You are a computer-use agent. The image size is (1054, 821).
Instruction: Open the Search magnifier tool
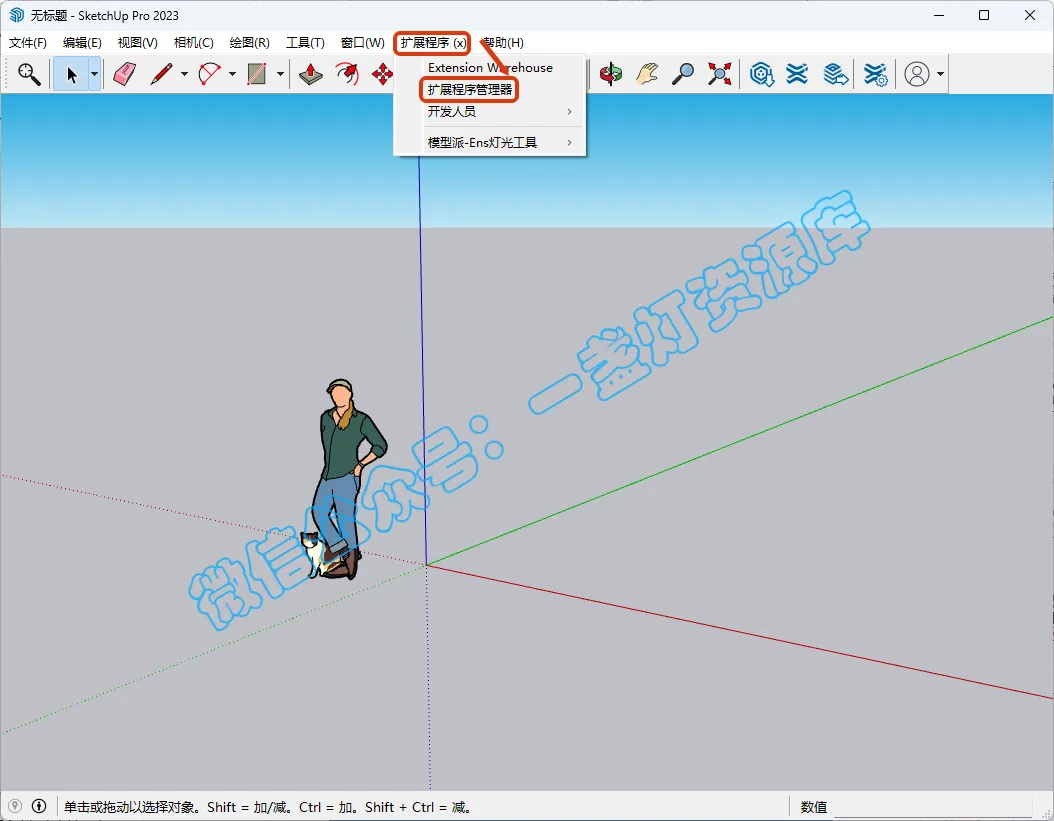(29, 74)
